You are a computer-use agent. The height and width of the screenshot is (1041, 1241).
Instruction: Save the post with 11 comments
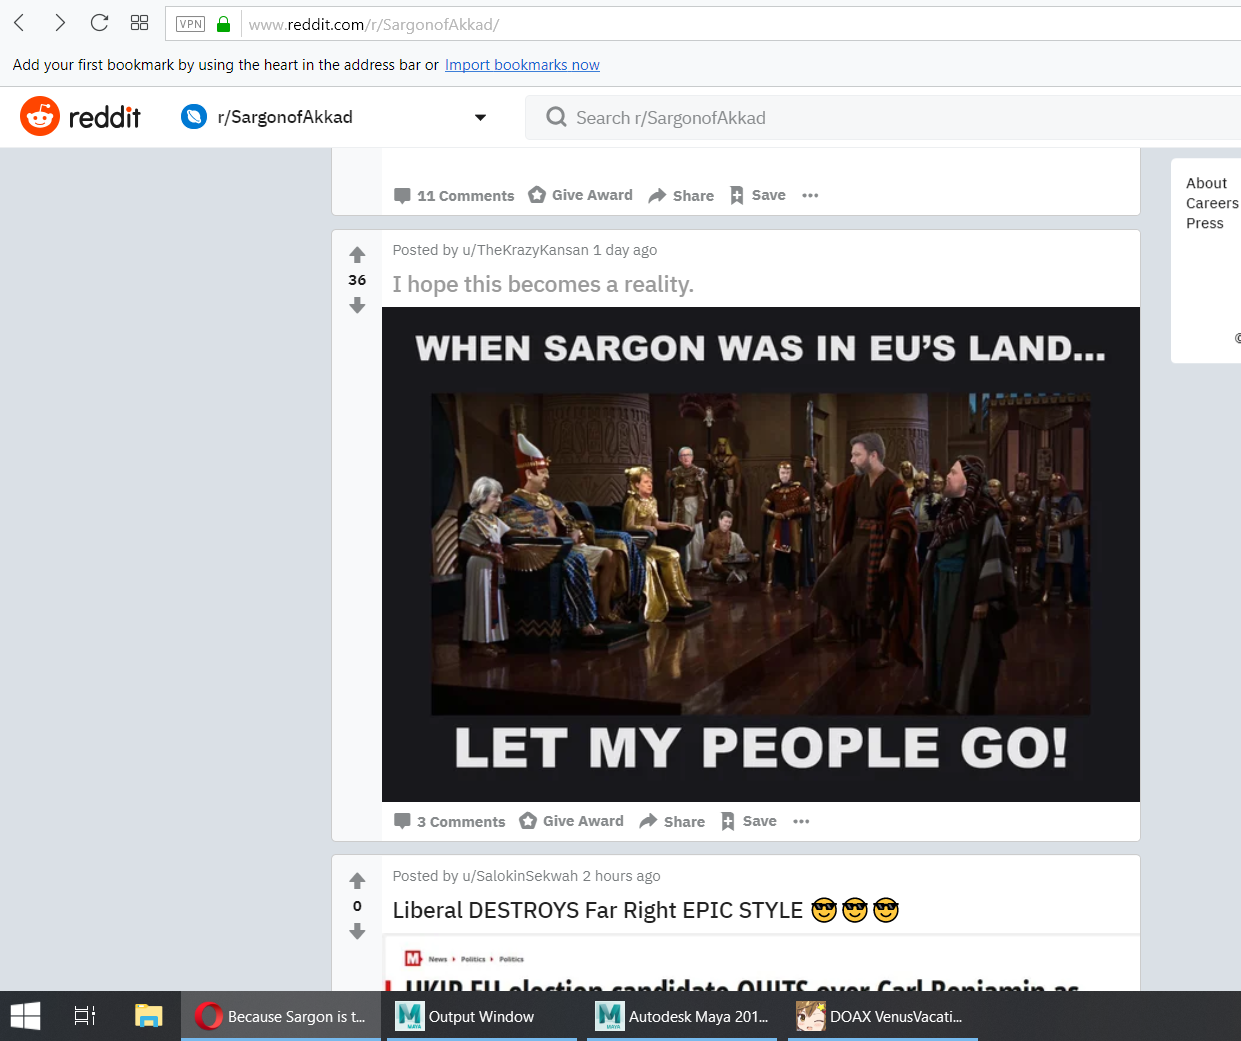point(757,195)
